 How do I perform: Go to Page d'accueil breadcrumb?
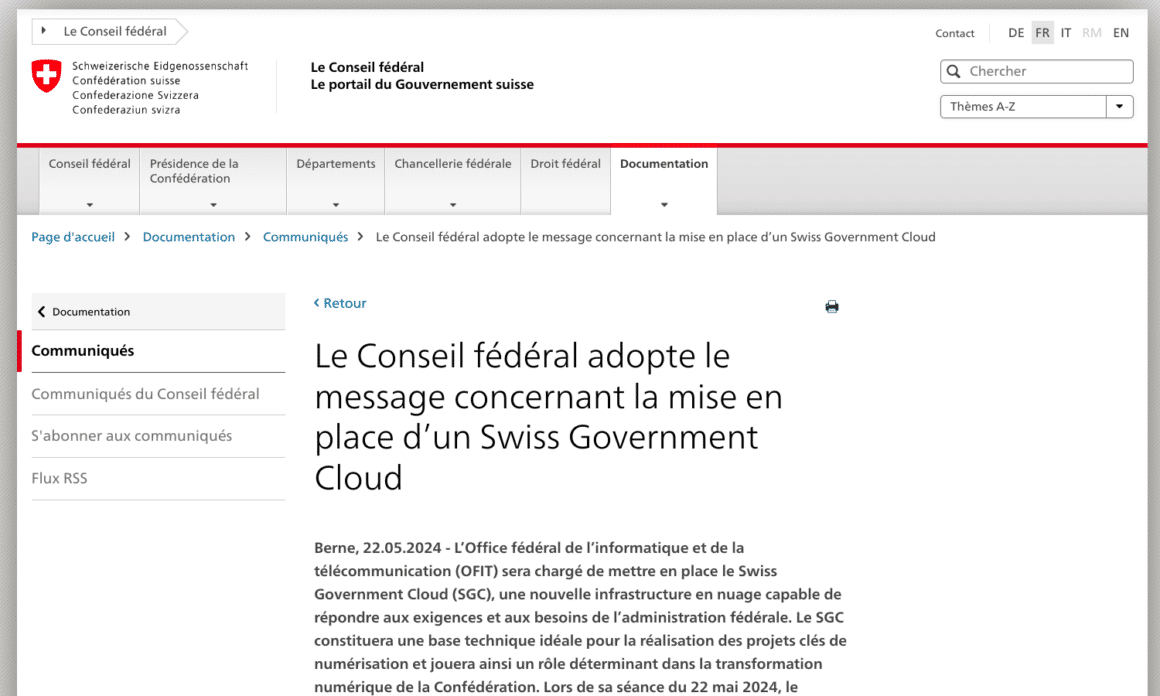pyautogui.click(x=72, y=237)
